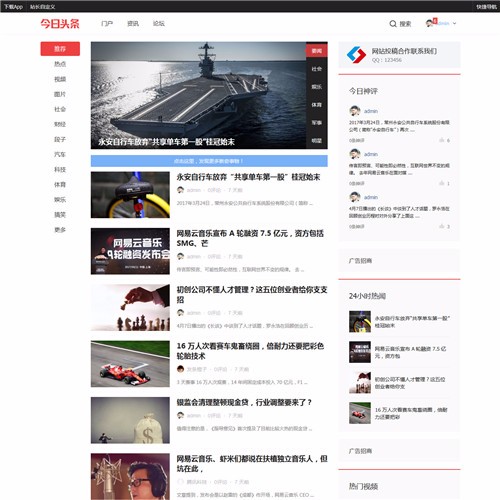Select 搞笑 in the left sidebar
Image resolution: width=500 pixels, height=500 pixels.
point(60,215)
